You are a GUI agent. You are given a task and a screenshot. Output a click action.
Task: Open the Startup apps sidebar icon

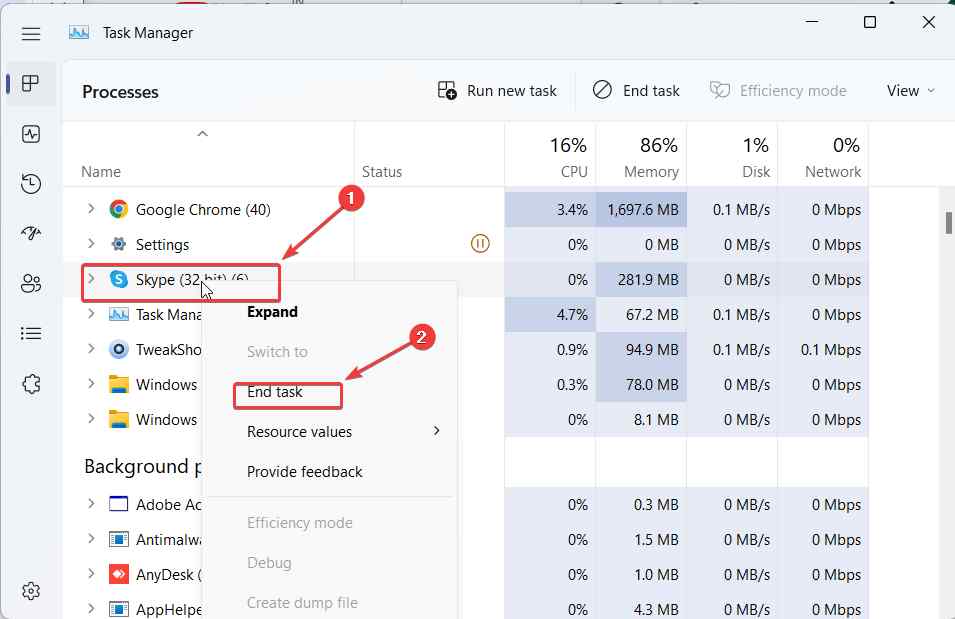[30, 233]
